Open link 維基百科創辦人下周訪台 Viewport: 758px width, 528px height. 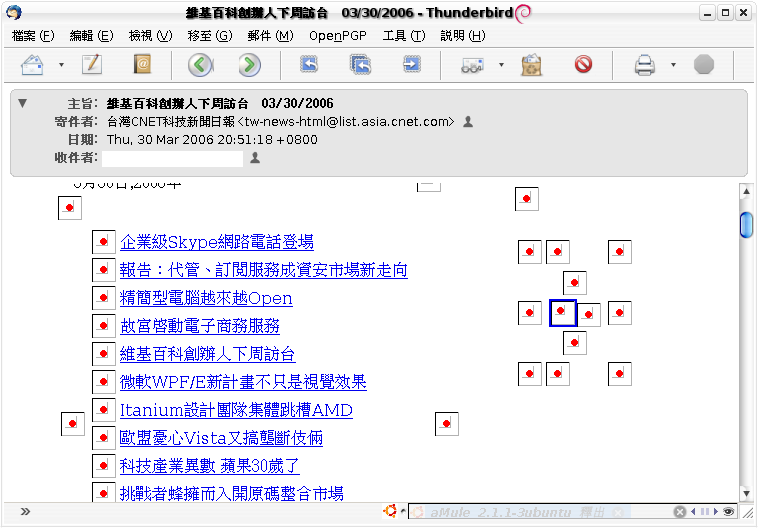coord(207,354)
